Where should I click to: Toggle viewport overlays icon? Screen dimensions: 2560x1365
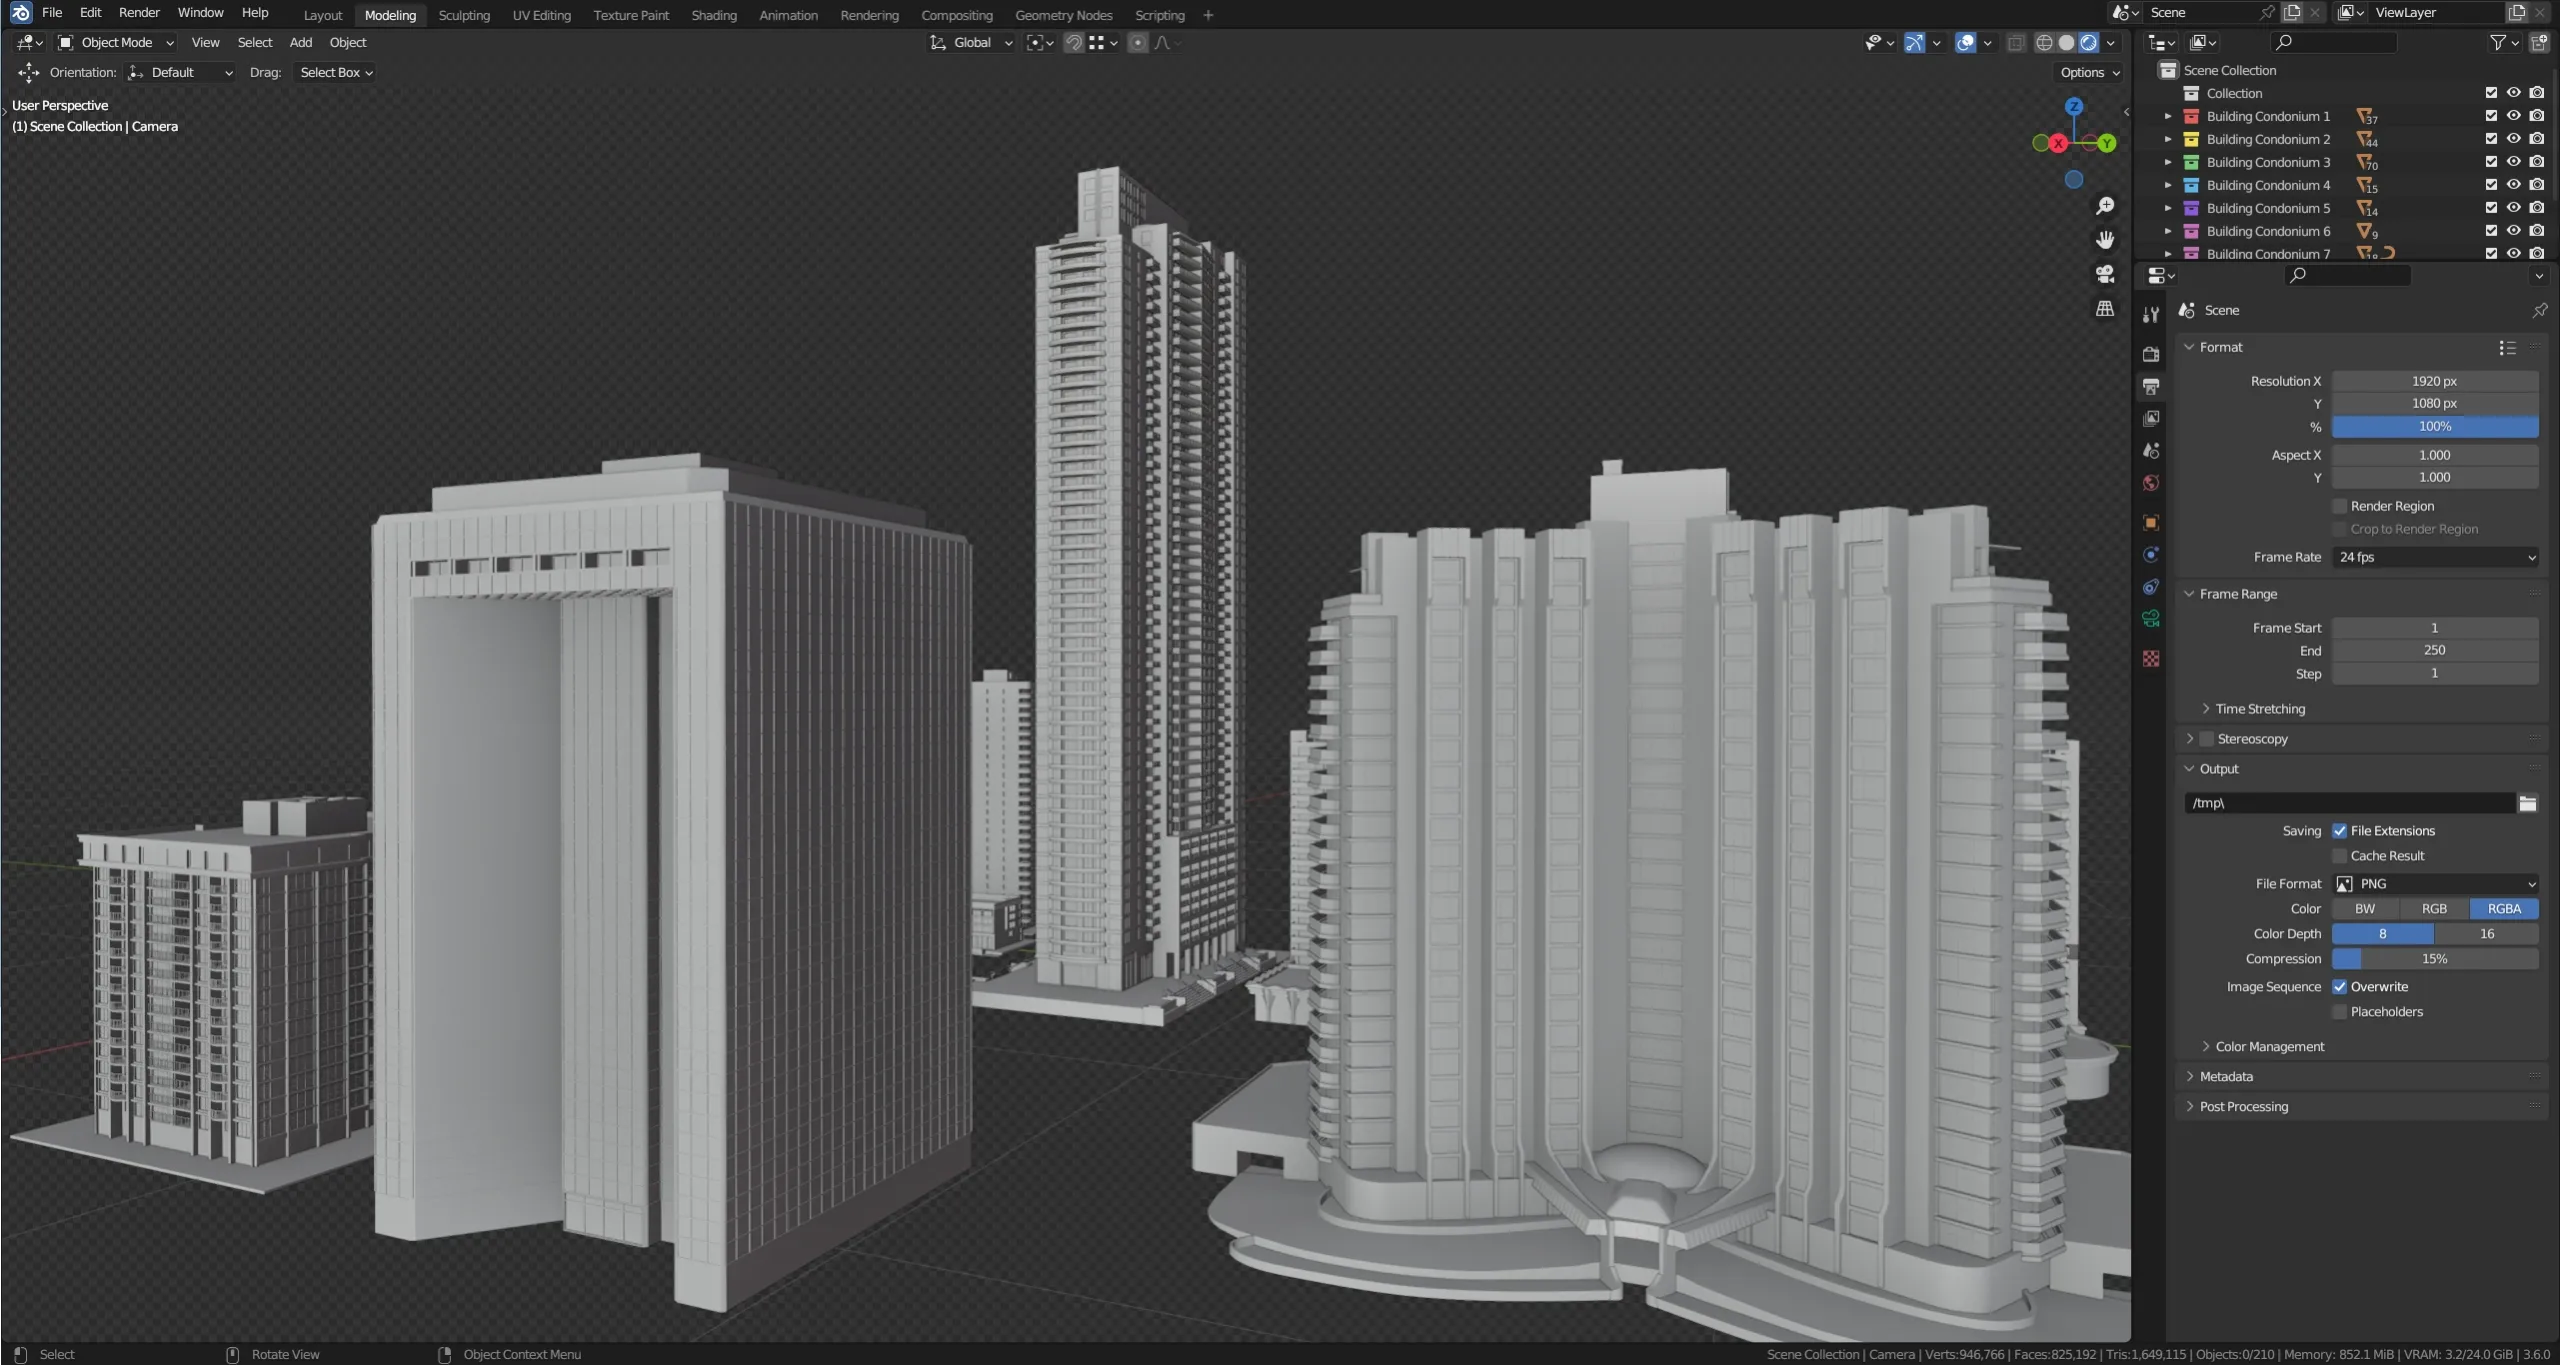click(x=1965, y=42)
